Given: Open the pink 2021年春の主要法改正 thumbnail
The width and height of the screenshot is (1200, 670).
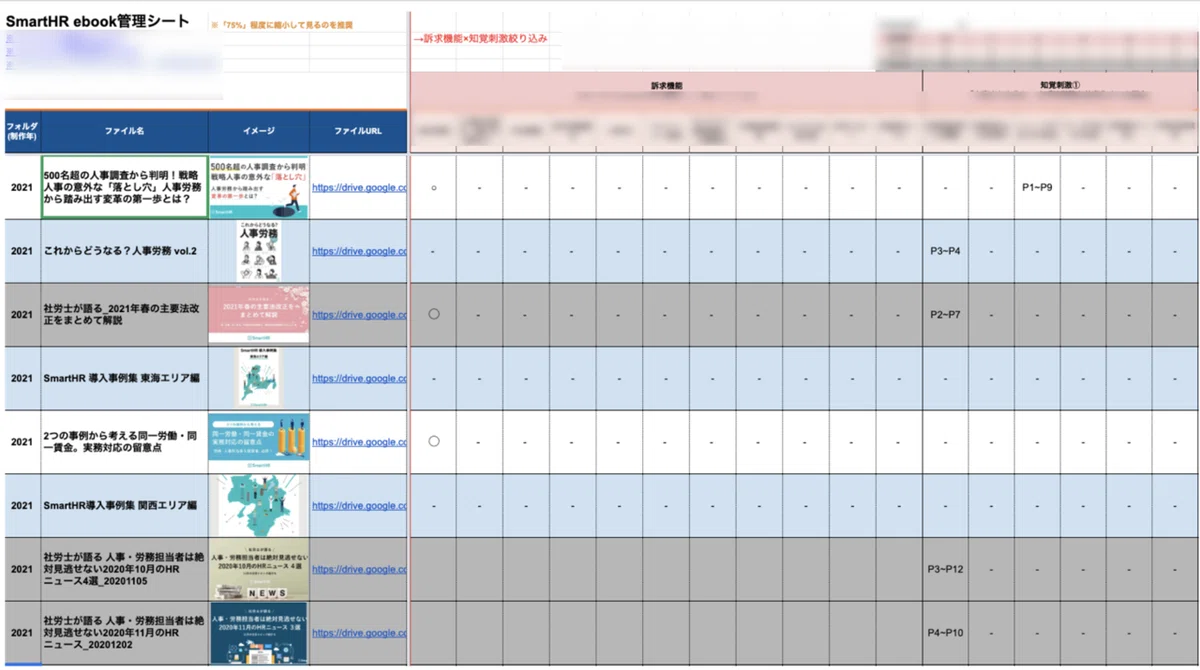Looking at the screenshot, I should click(259, 314).
